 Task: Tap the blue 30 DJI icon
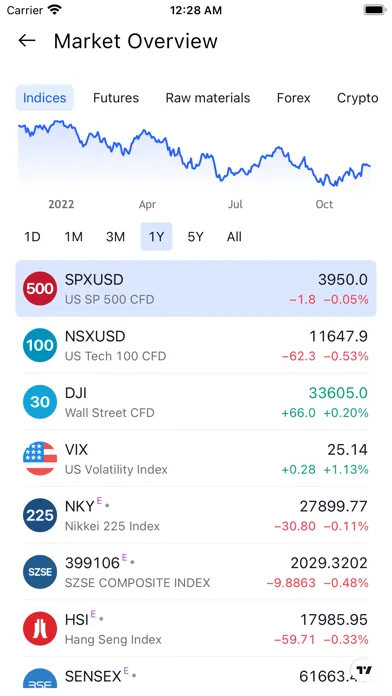click(x=40, y=402)
